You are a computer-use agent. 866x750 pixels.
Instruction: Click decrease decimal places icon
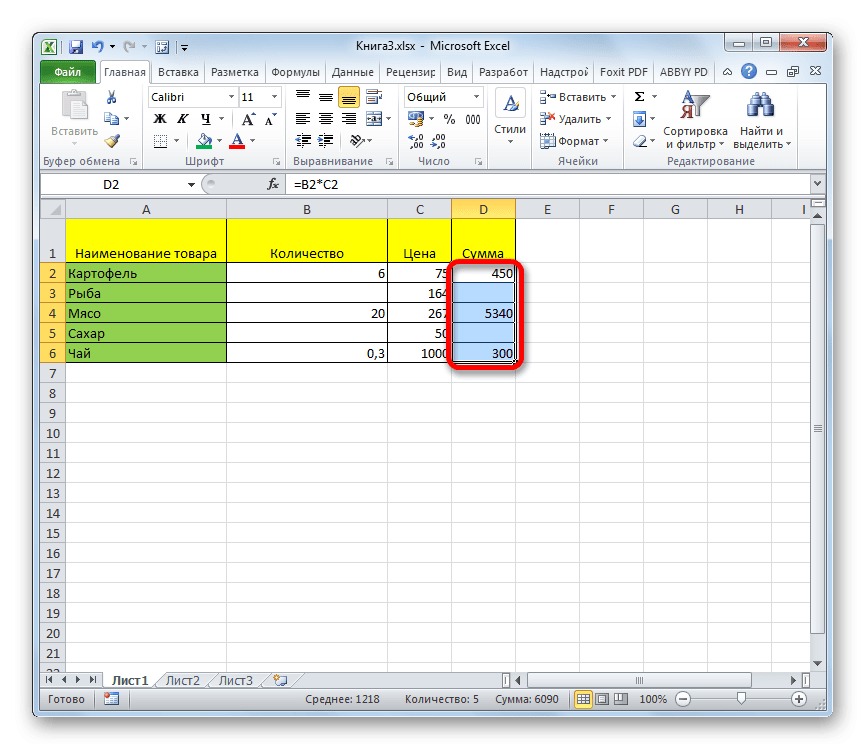coord(438,142)
